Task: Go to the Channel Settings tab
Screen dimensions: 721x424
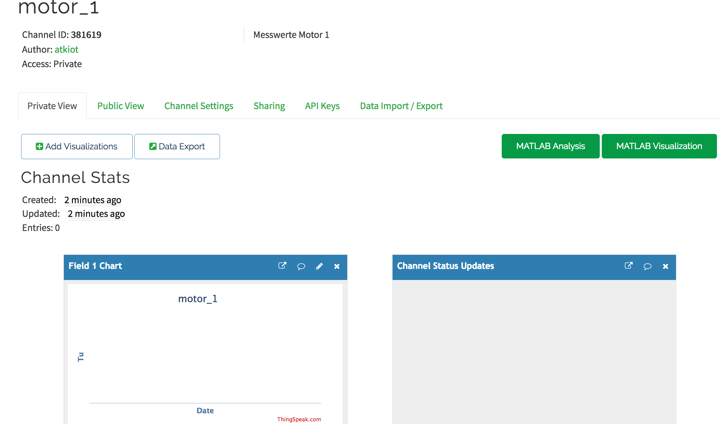Action: click(x=198, y=106)
